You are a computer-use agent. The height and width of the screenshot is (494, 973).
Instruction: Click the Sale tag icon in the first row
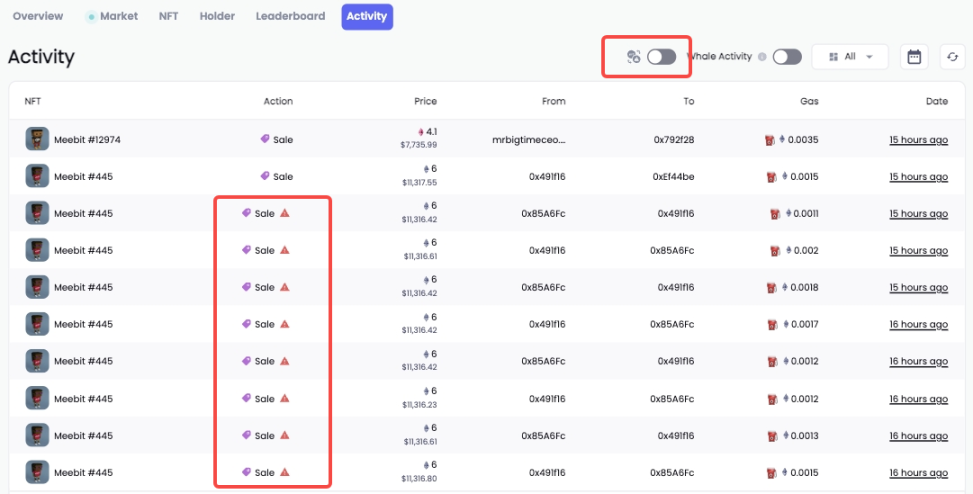[x=265, y=140]
